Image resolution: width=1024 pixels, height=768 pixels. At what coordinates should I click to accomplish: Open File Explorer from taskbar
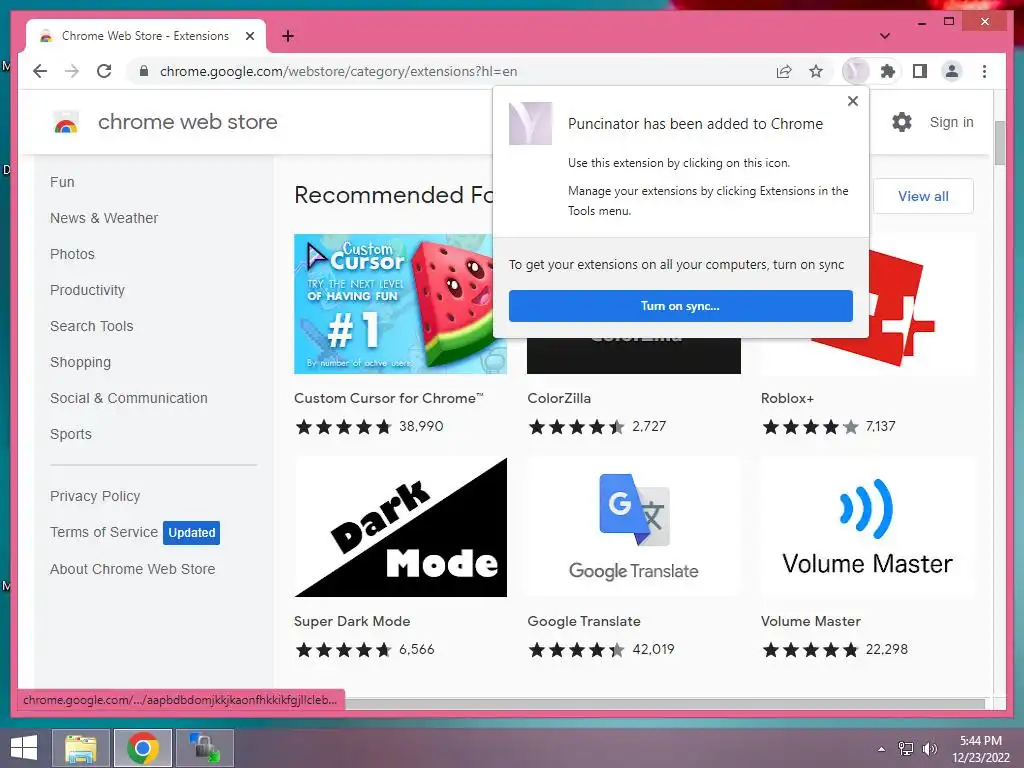coord(81,748)
